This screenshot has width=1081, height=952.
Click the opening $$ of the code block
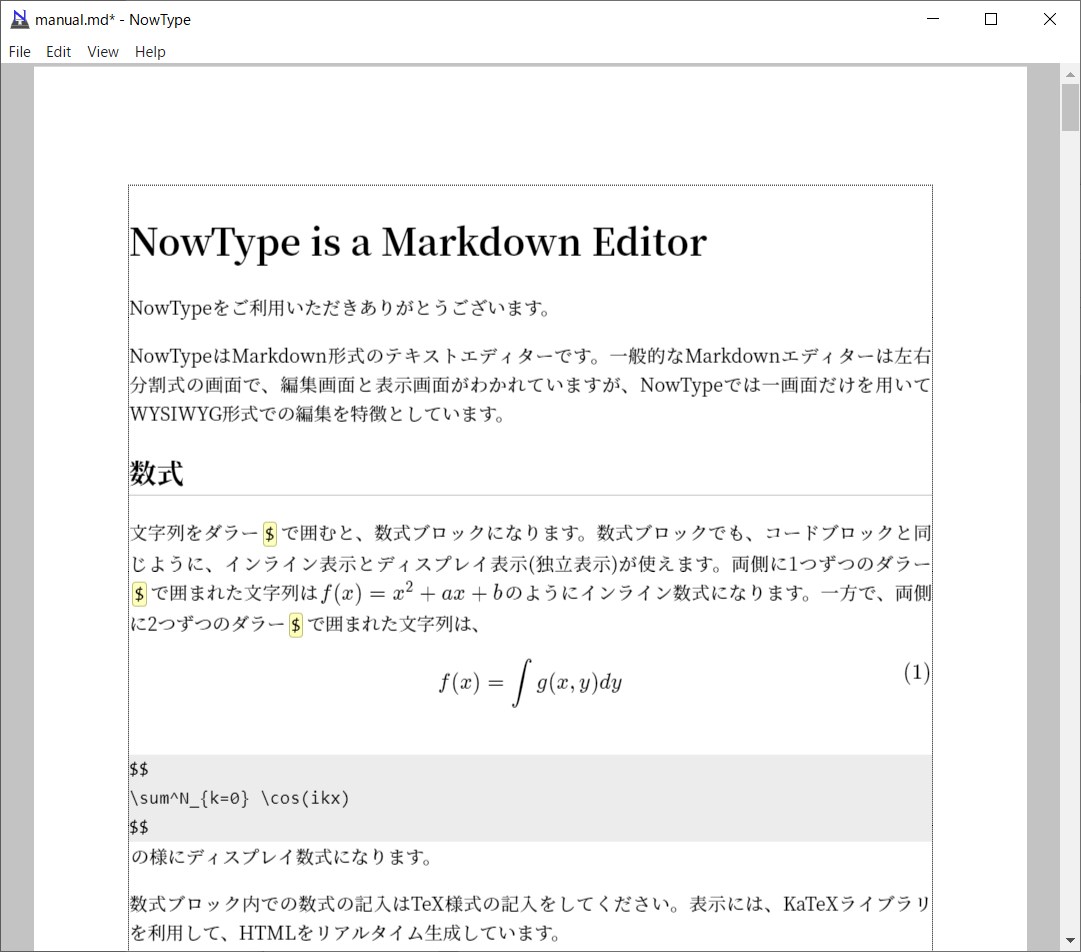point(139,769)
